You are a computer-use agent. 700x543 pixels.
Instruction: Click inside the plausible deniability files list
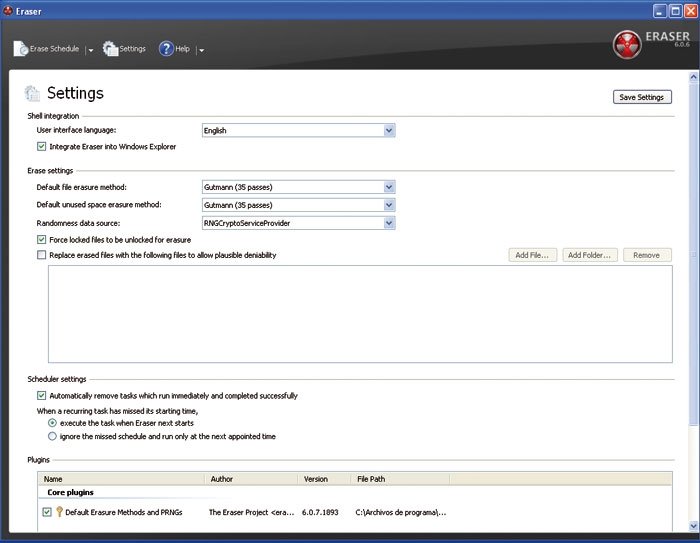click(x=360, y=314)
